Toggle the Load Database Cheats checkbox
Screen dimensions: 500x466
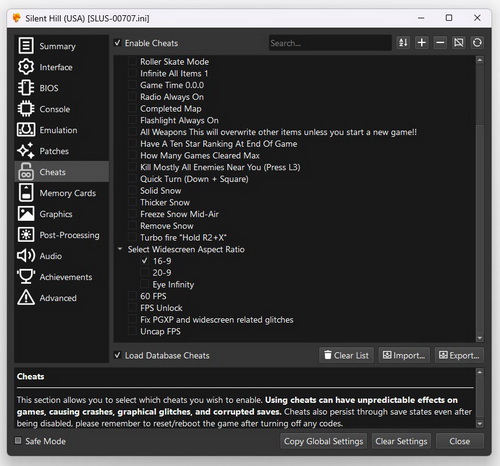pyautogui.click(x=117, y=355)
